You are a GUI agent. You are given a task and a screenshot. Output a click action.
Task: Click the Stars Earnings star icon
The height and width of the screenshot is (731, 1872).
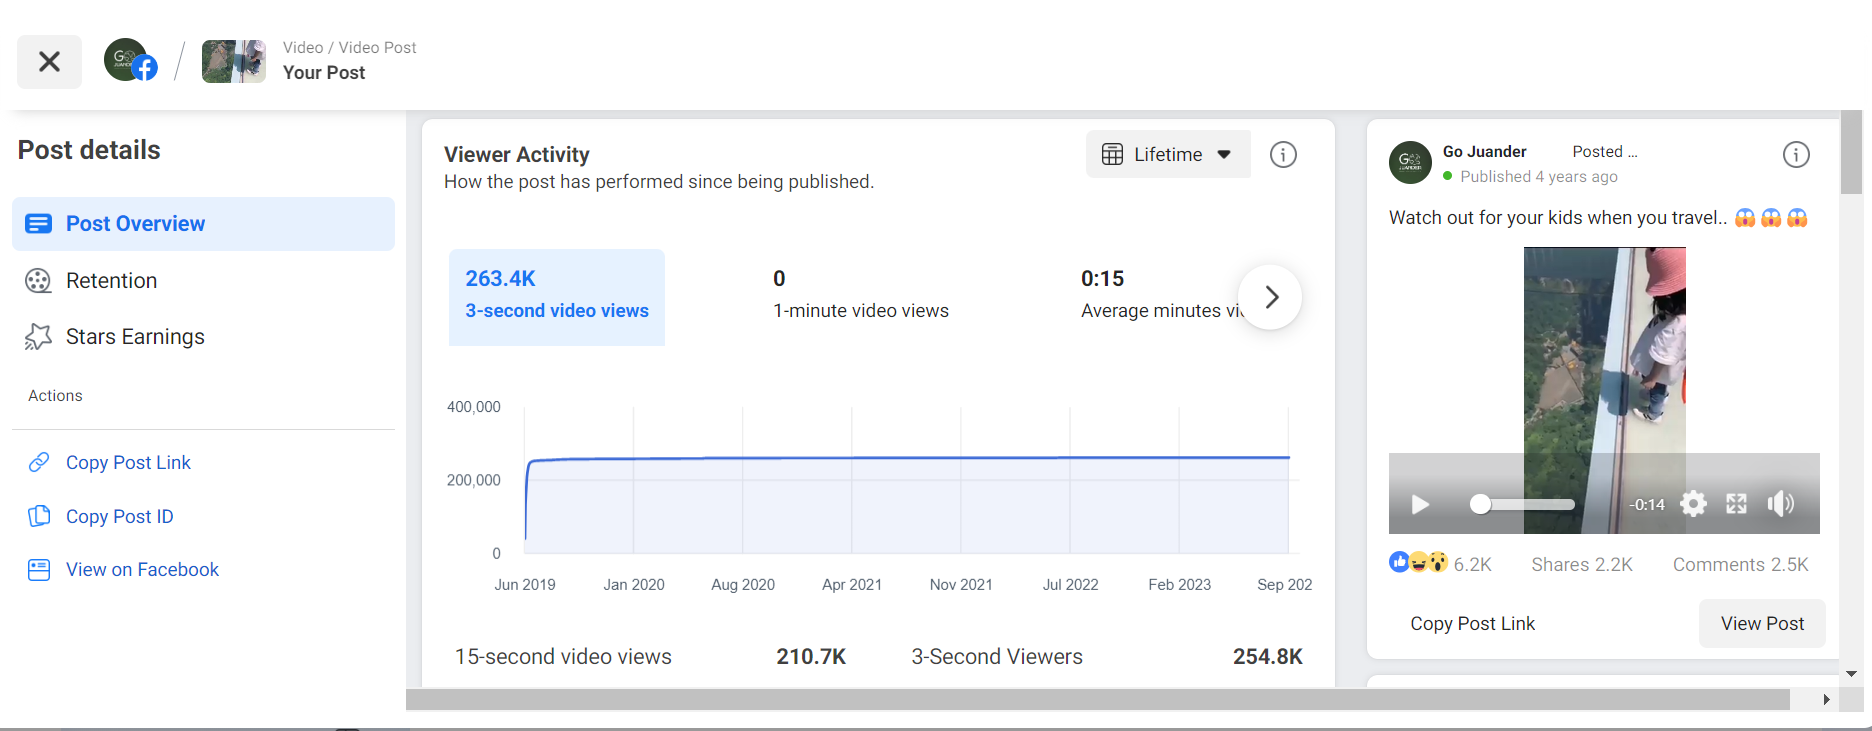pos(38,337)
